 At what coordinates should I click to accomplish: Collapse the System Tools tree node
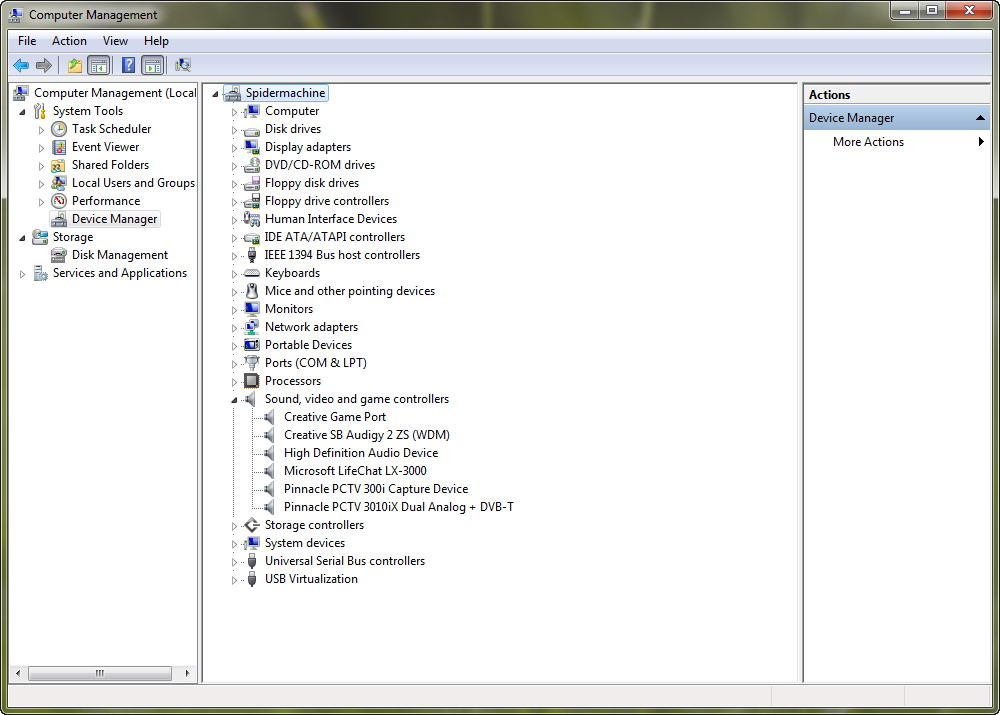22,112
